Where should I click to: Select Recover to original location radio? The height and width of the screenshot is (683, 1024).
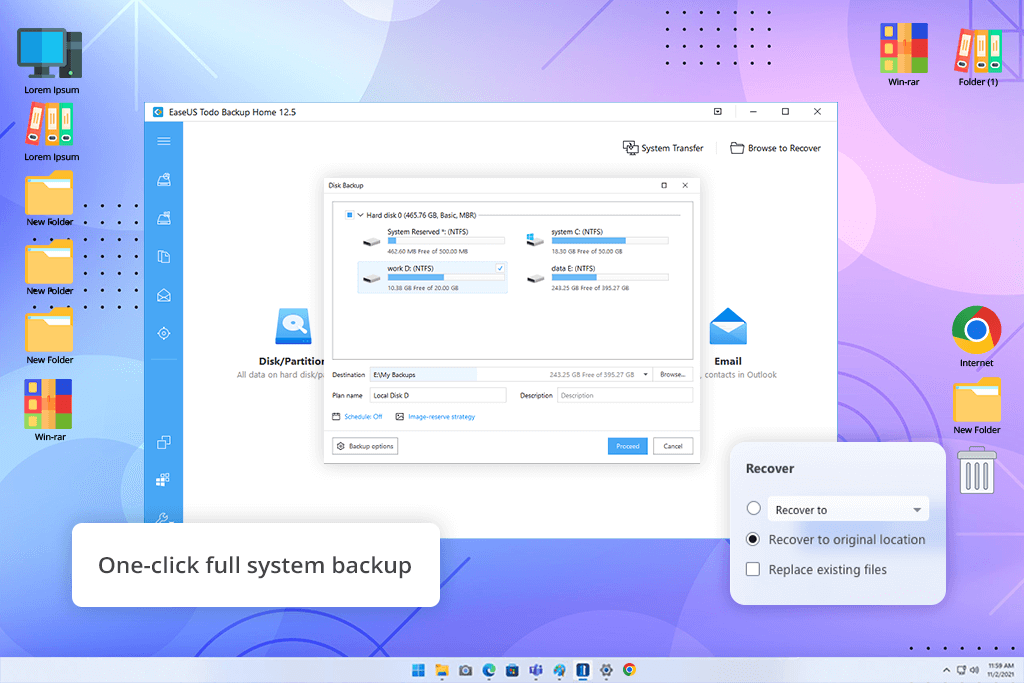pos(753,539)
